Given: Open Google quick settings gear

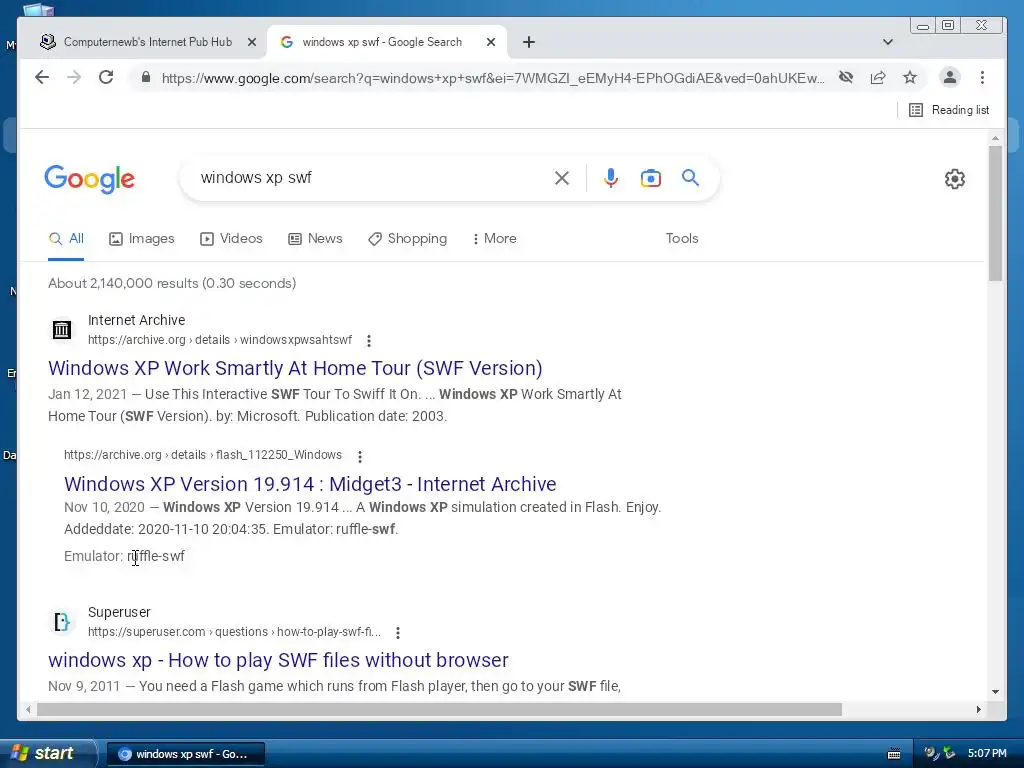Looking at the screenshot, I should [x=955, y=179].
